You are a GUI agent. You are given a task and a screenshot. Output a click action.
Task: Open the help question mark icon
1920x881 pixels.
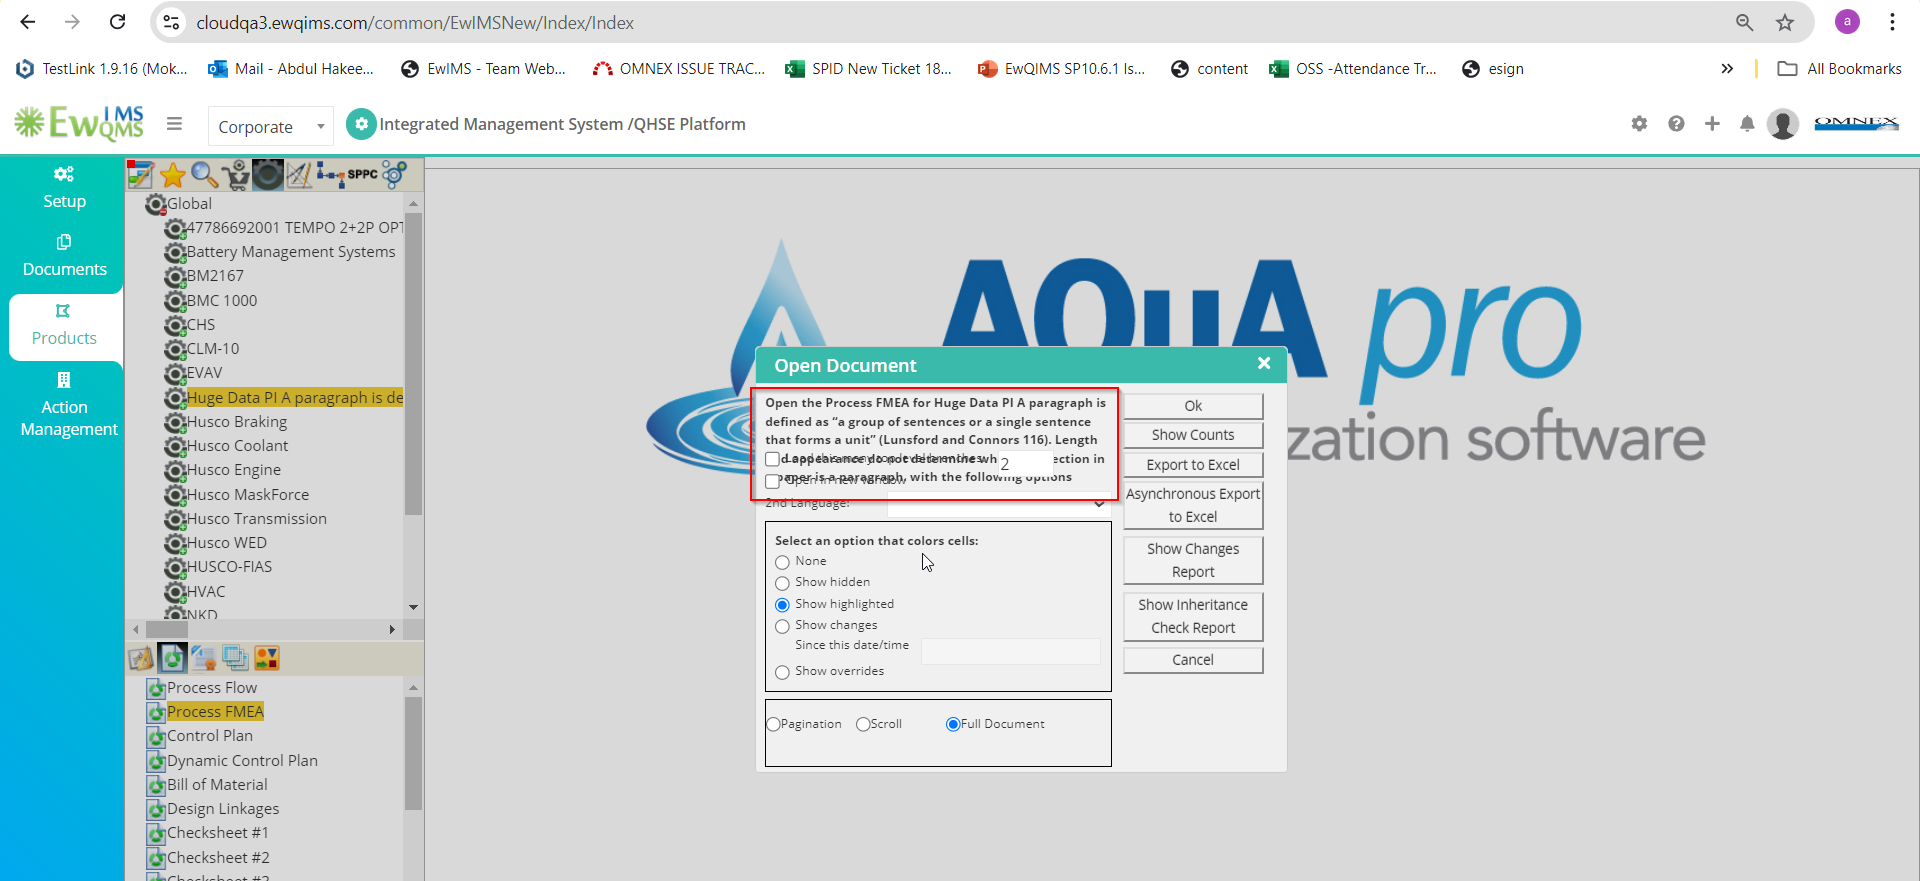[x=1676, y=124]
